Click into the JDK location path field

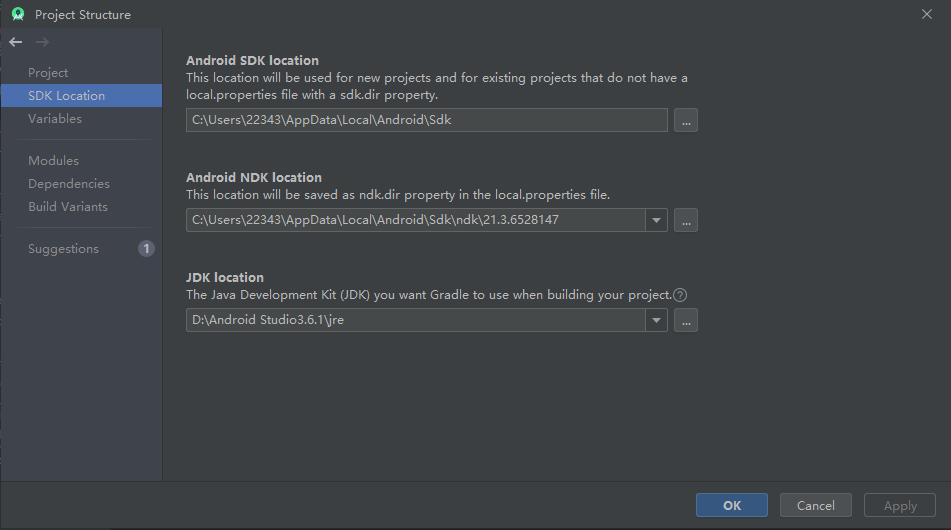click(x=415, y=320)
